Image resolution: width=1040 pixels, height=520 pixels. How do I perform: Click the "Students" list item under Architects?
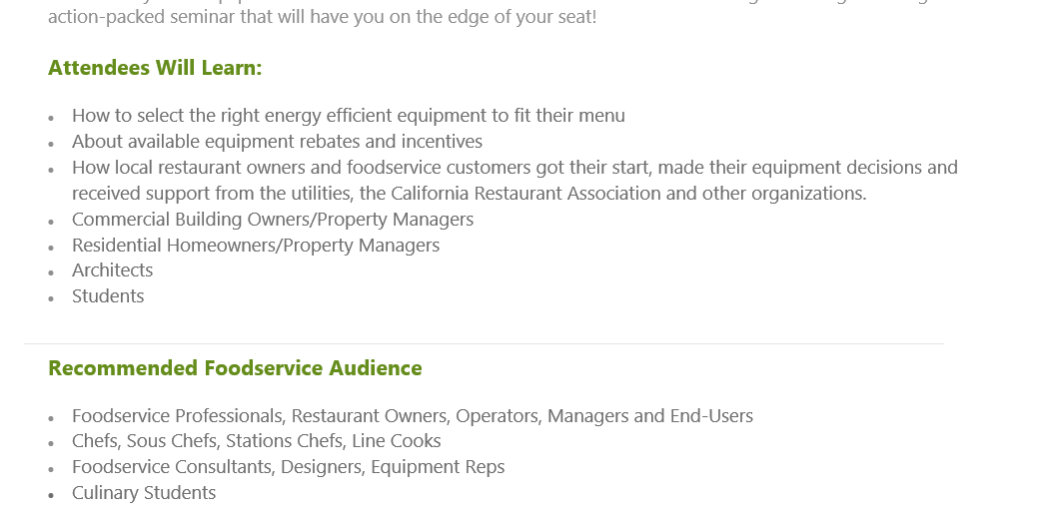pos(108,297)
